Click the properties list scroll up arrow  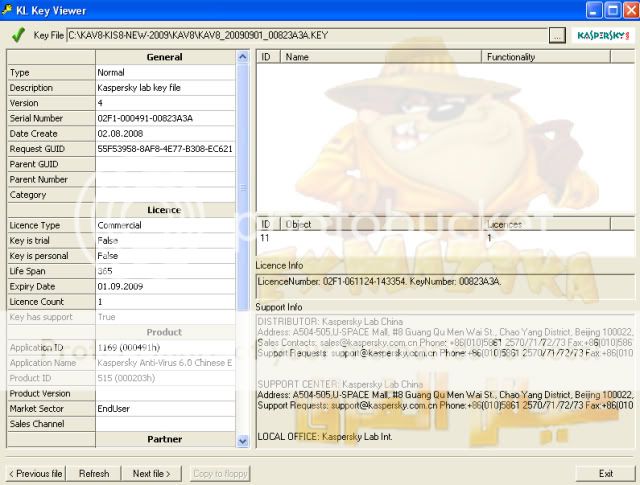pyautogui.click(x=243, y=57)
